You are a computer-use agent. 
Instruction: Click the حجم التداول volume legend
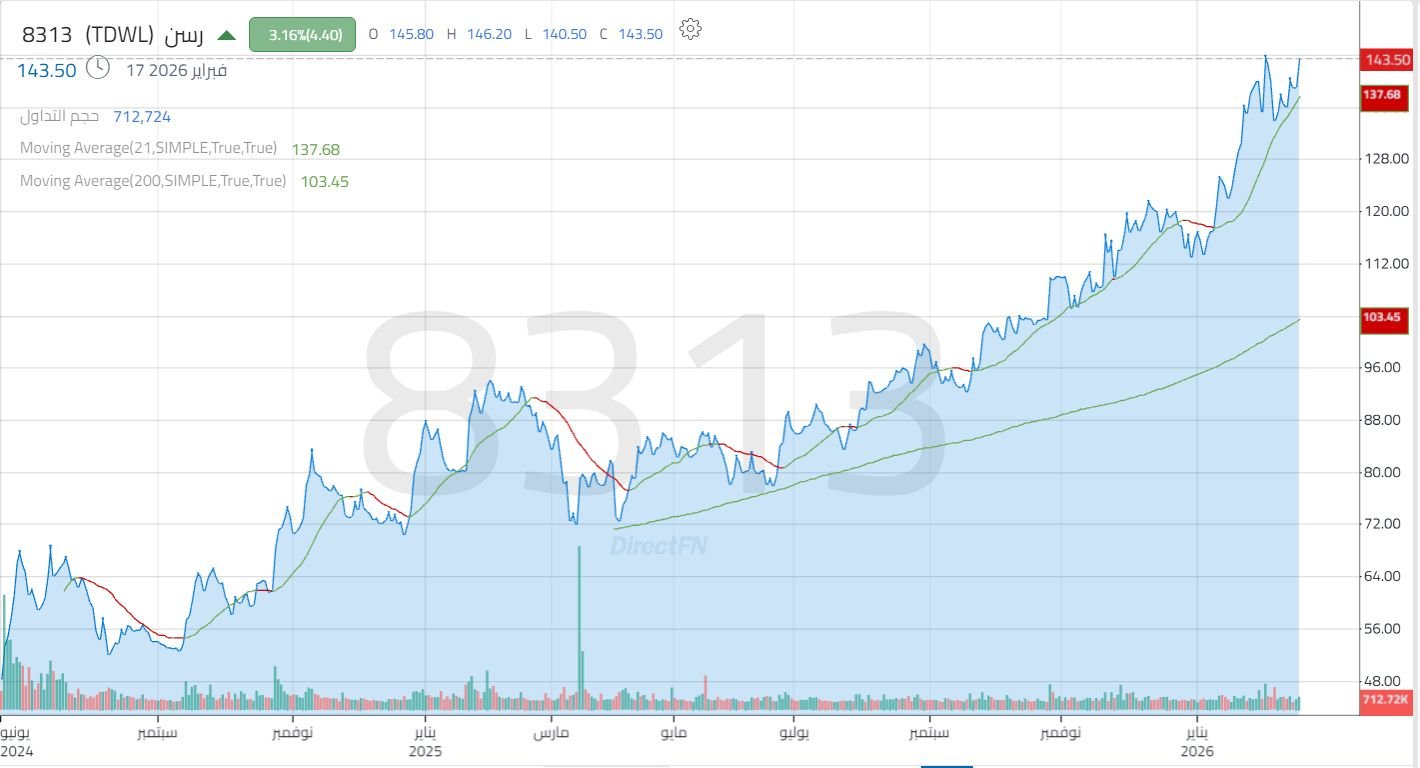(x=60, y=116)
